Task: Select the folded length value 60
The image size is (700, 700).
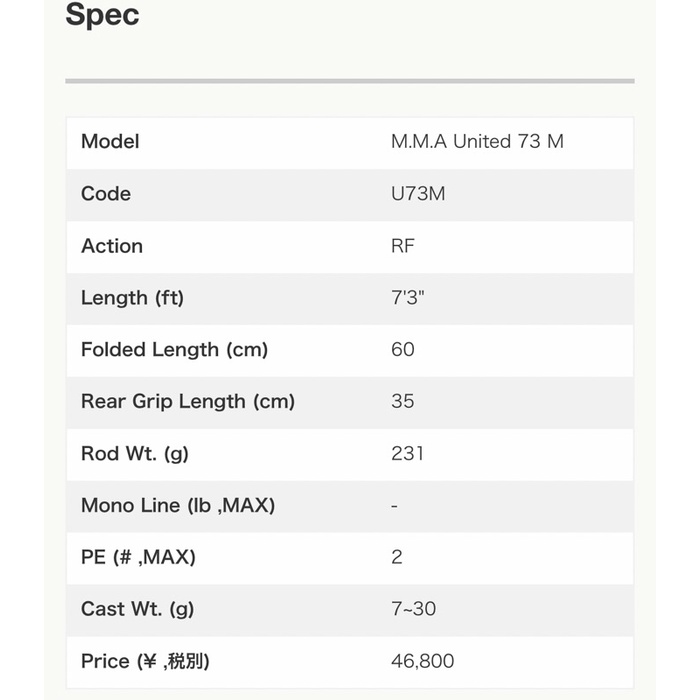Action: pos(403,350)
